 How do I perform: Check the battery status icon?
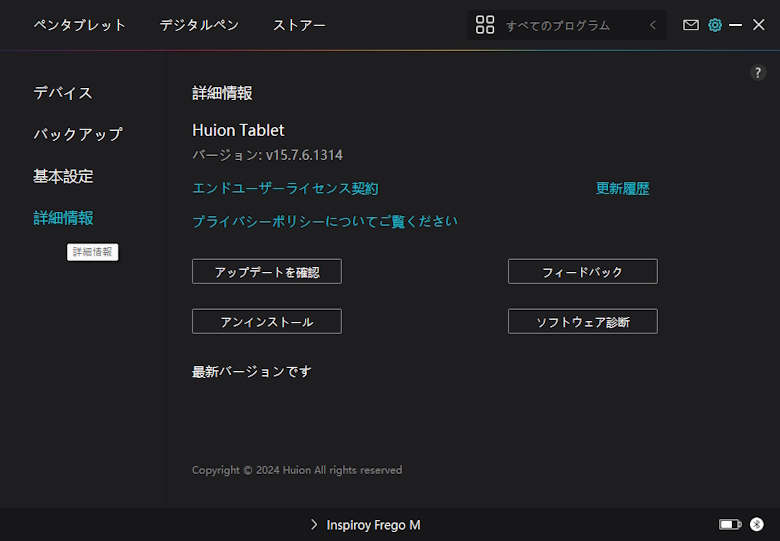(730, 524)
